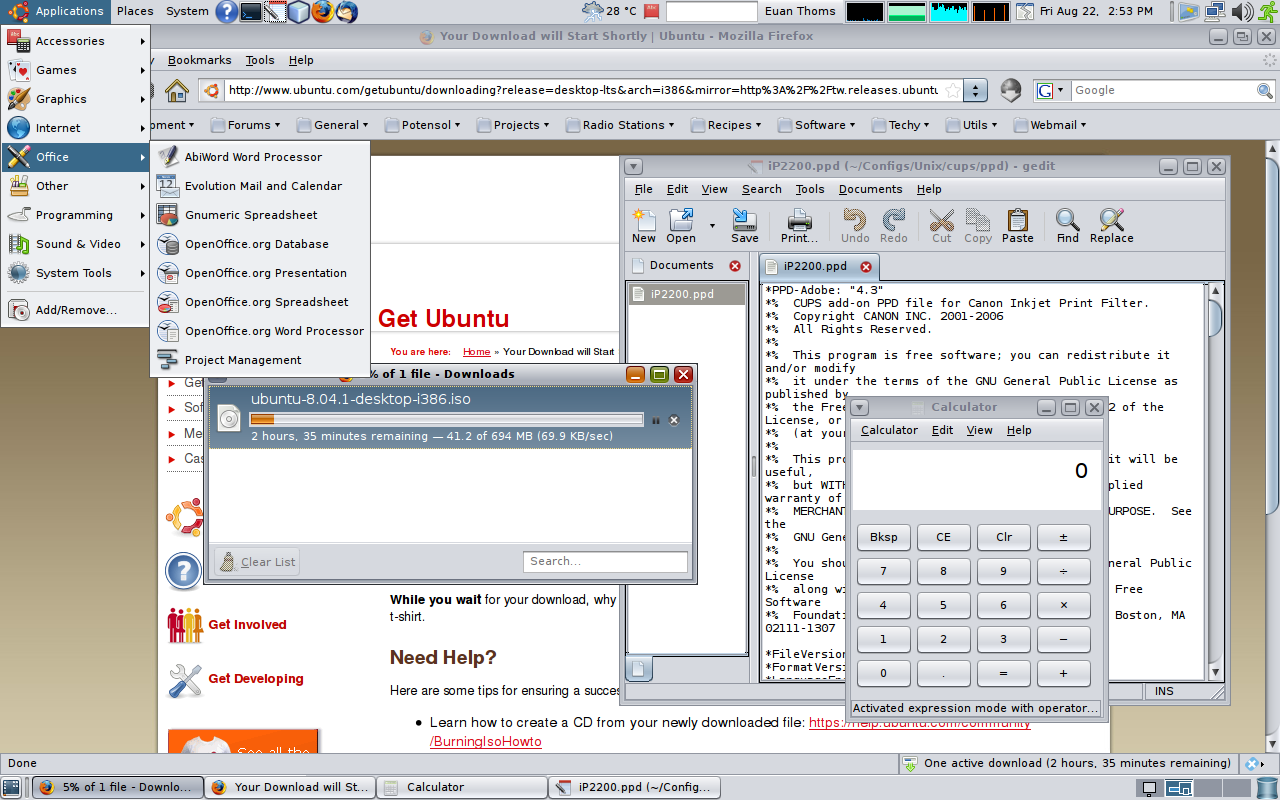Open the gedit Open recent-files dropdown arrow
This screenshot has width=1280, height=800.
click(712, 226)
